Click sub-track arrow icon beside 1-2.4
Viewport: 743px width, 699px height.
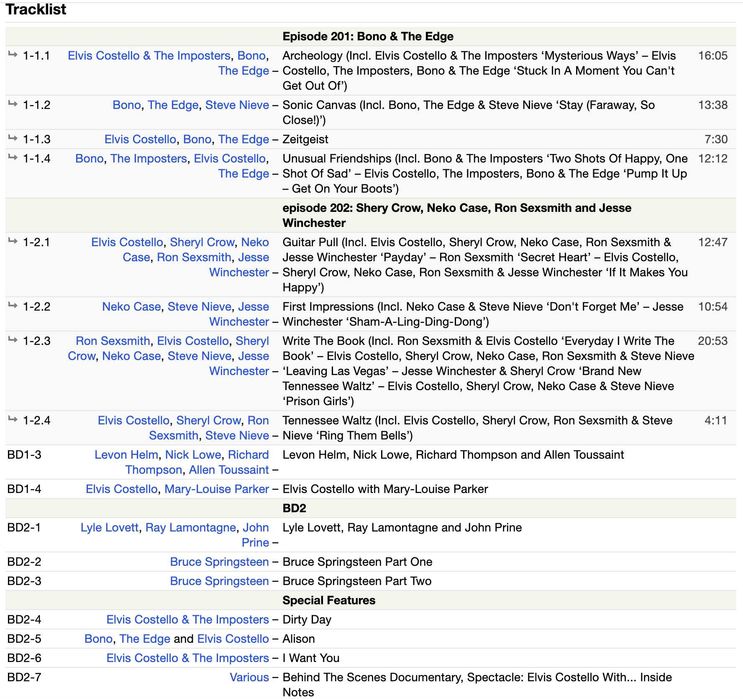12,419
